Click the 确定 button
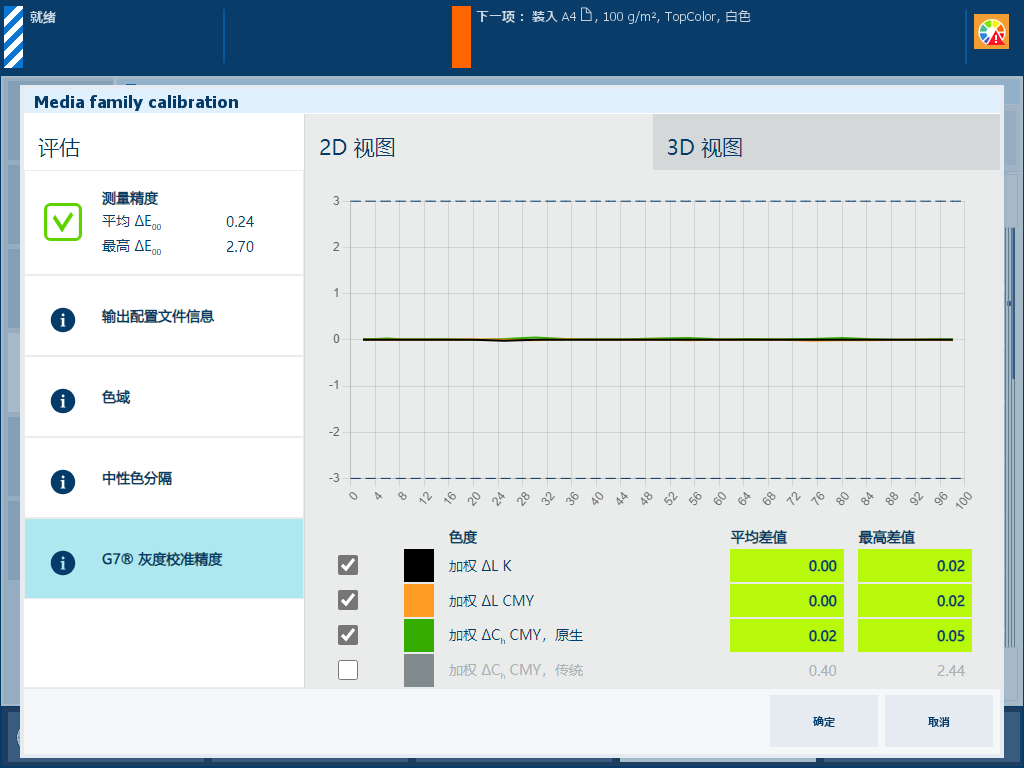Screen dimensions: 1024x768 click(824, 721)
